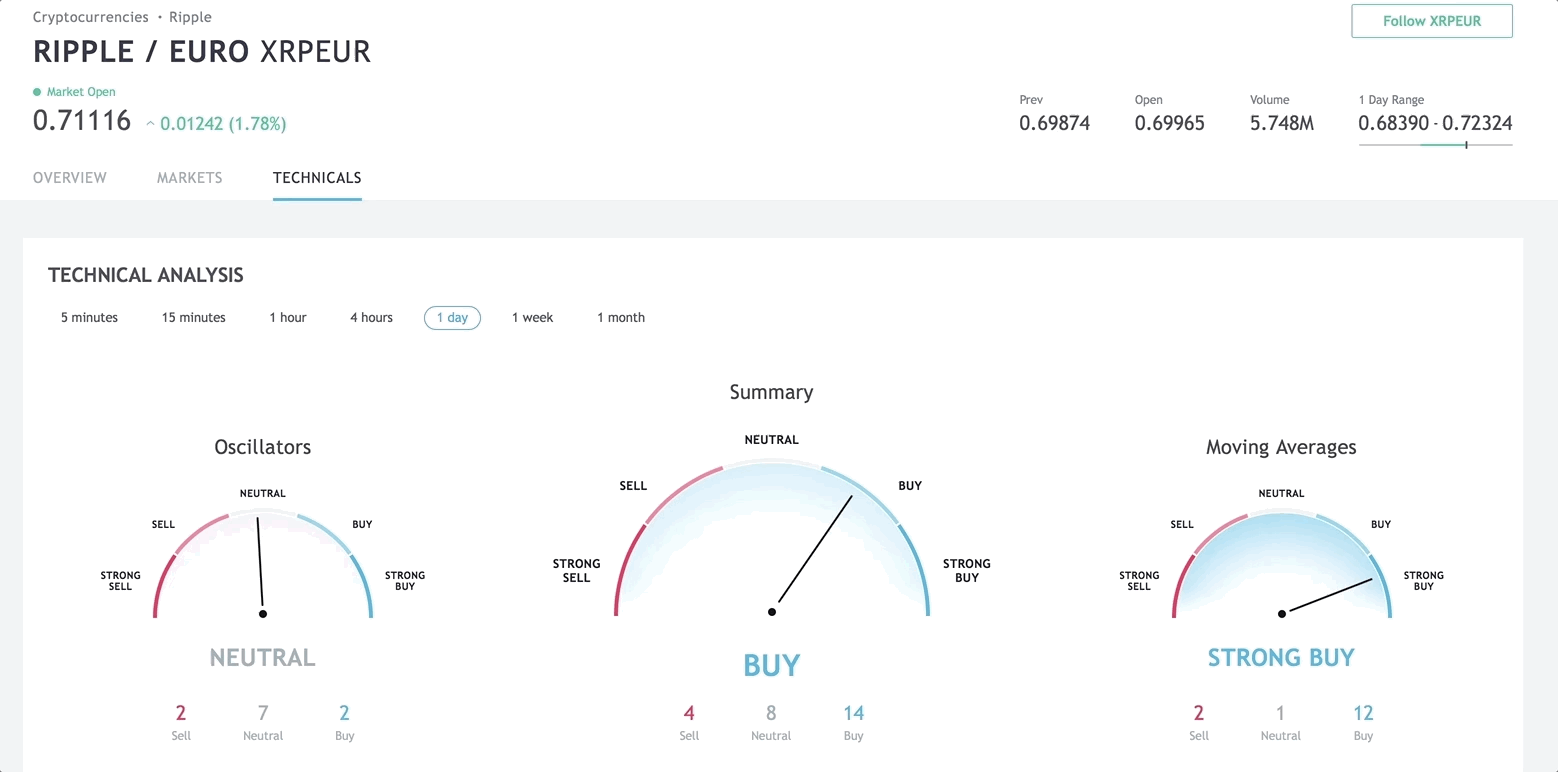The width and height of the screenshot is (1558, 772).
Task: Click the Moving Averages Buy count 12
Action: pos(1363,713)
